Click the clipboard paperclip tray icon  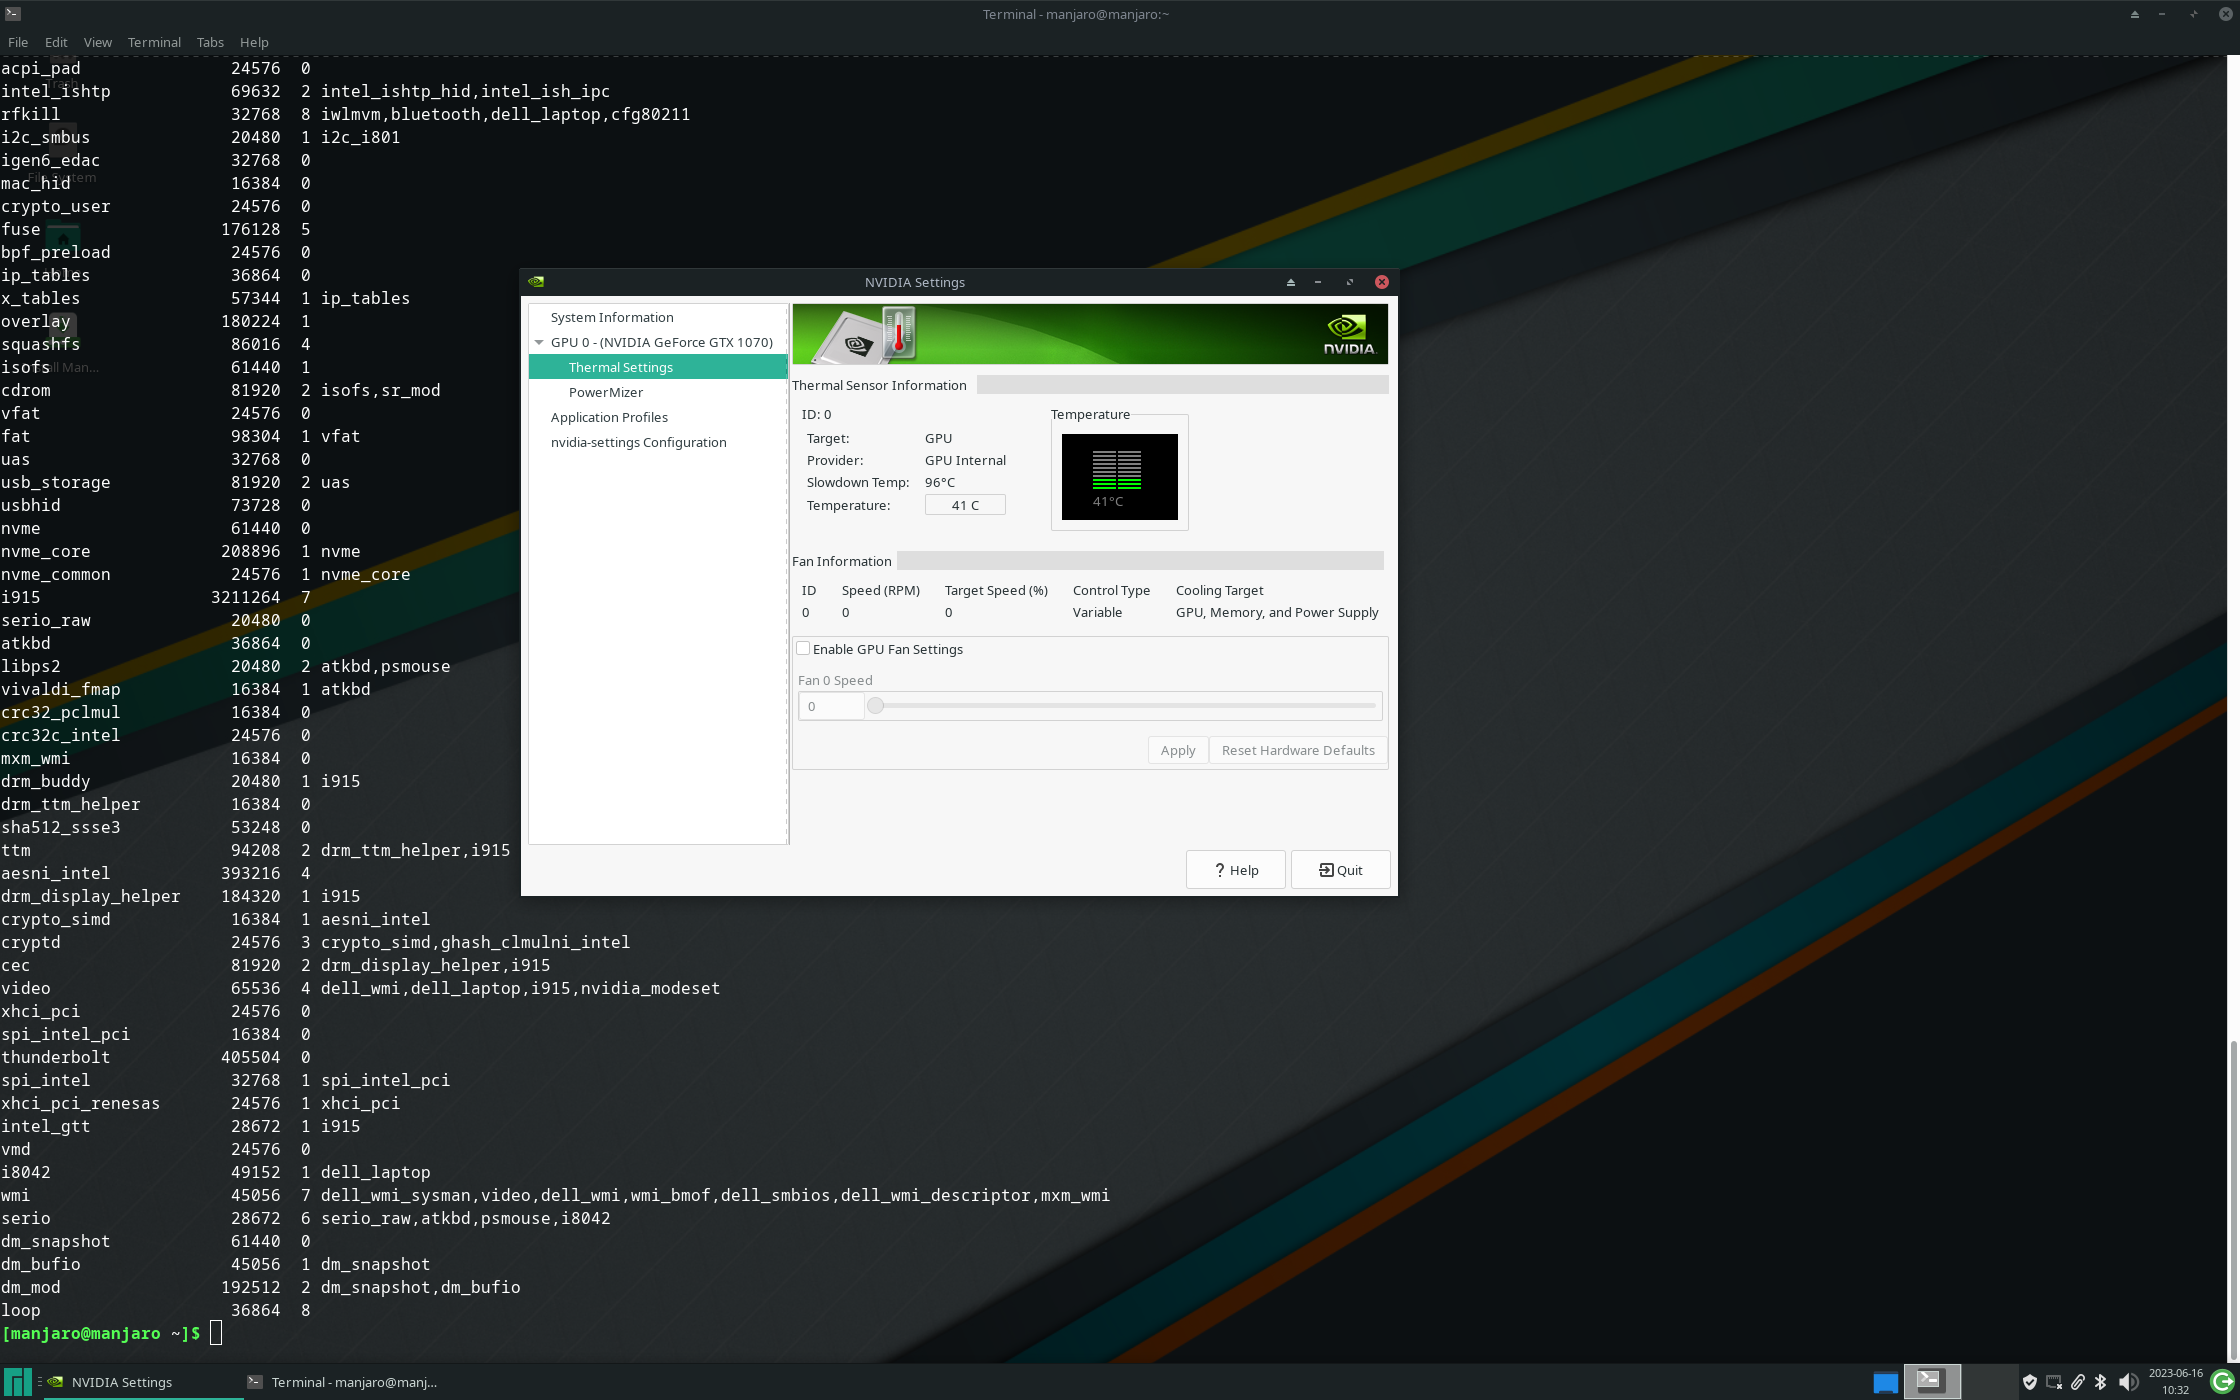[x=2077, y=1382]
